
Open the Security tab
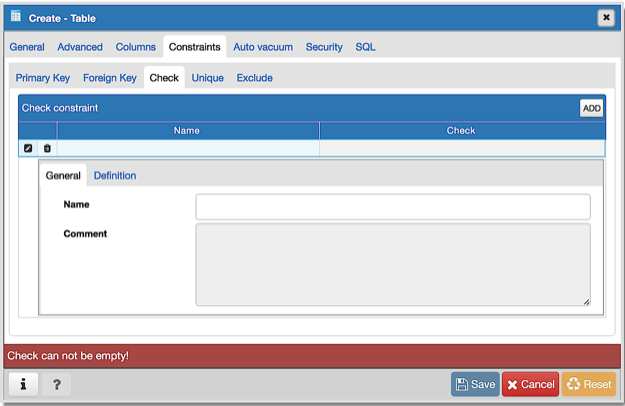324,47
